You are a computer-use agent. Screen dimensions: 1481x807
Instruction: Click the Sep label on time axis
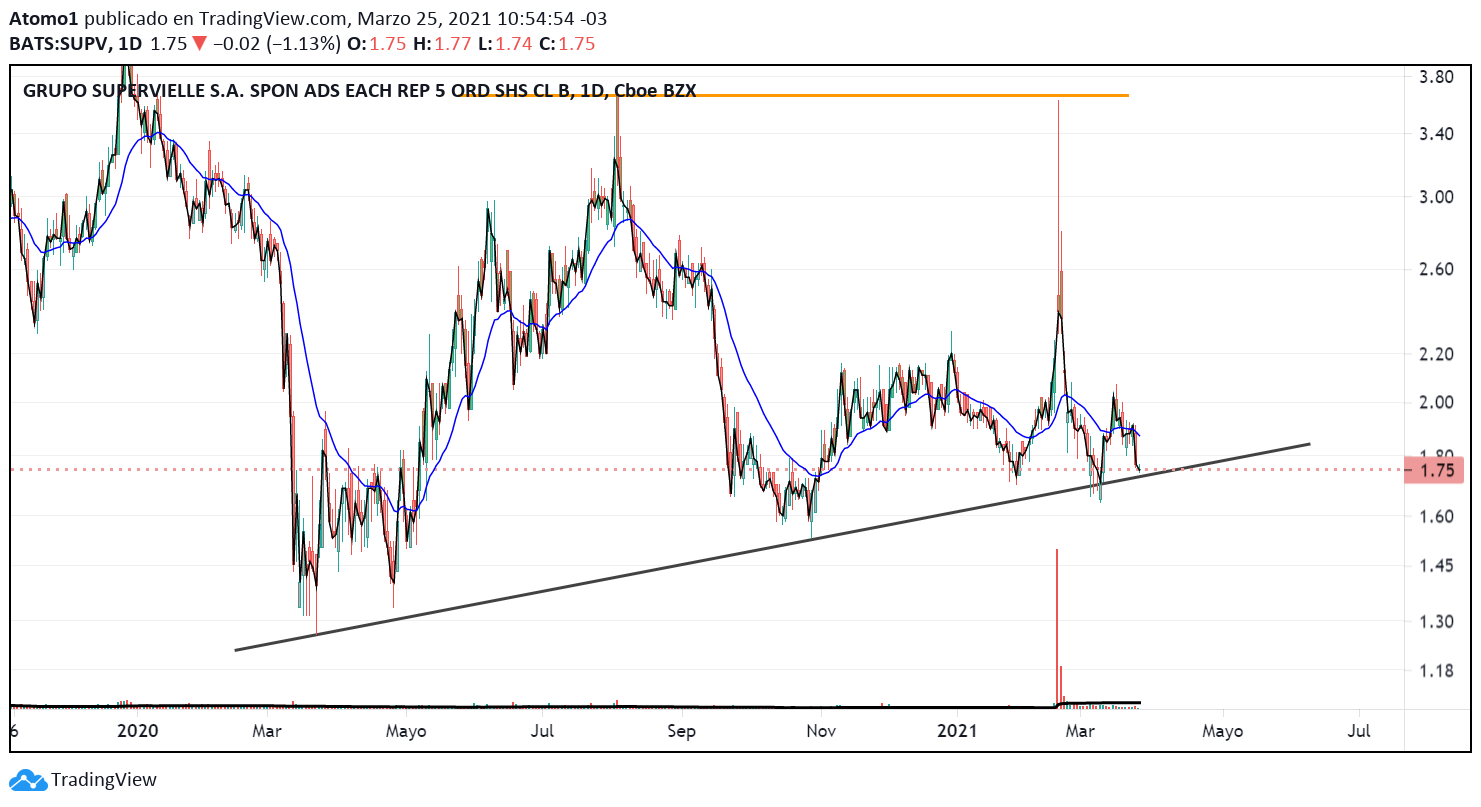pos(681,731)
